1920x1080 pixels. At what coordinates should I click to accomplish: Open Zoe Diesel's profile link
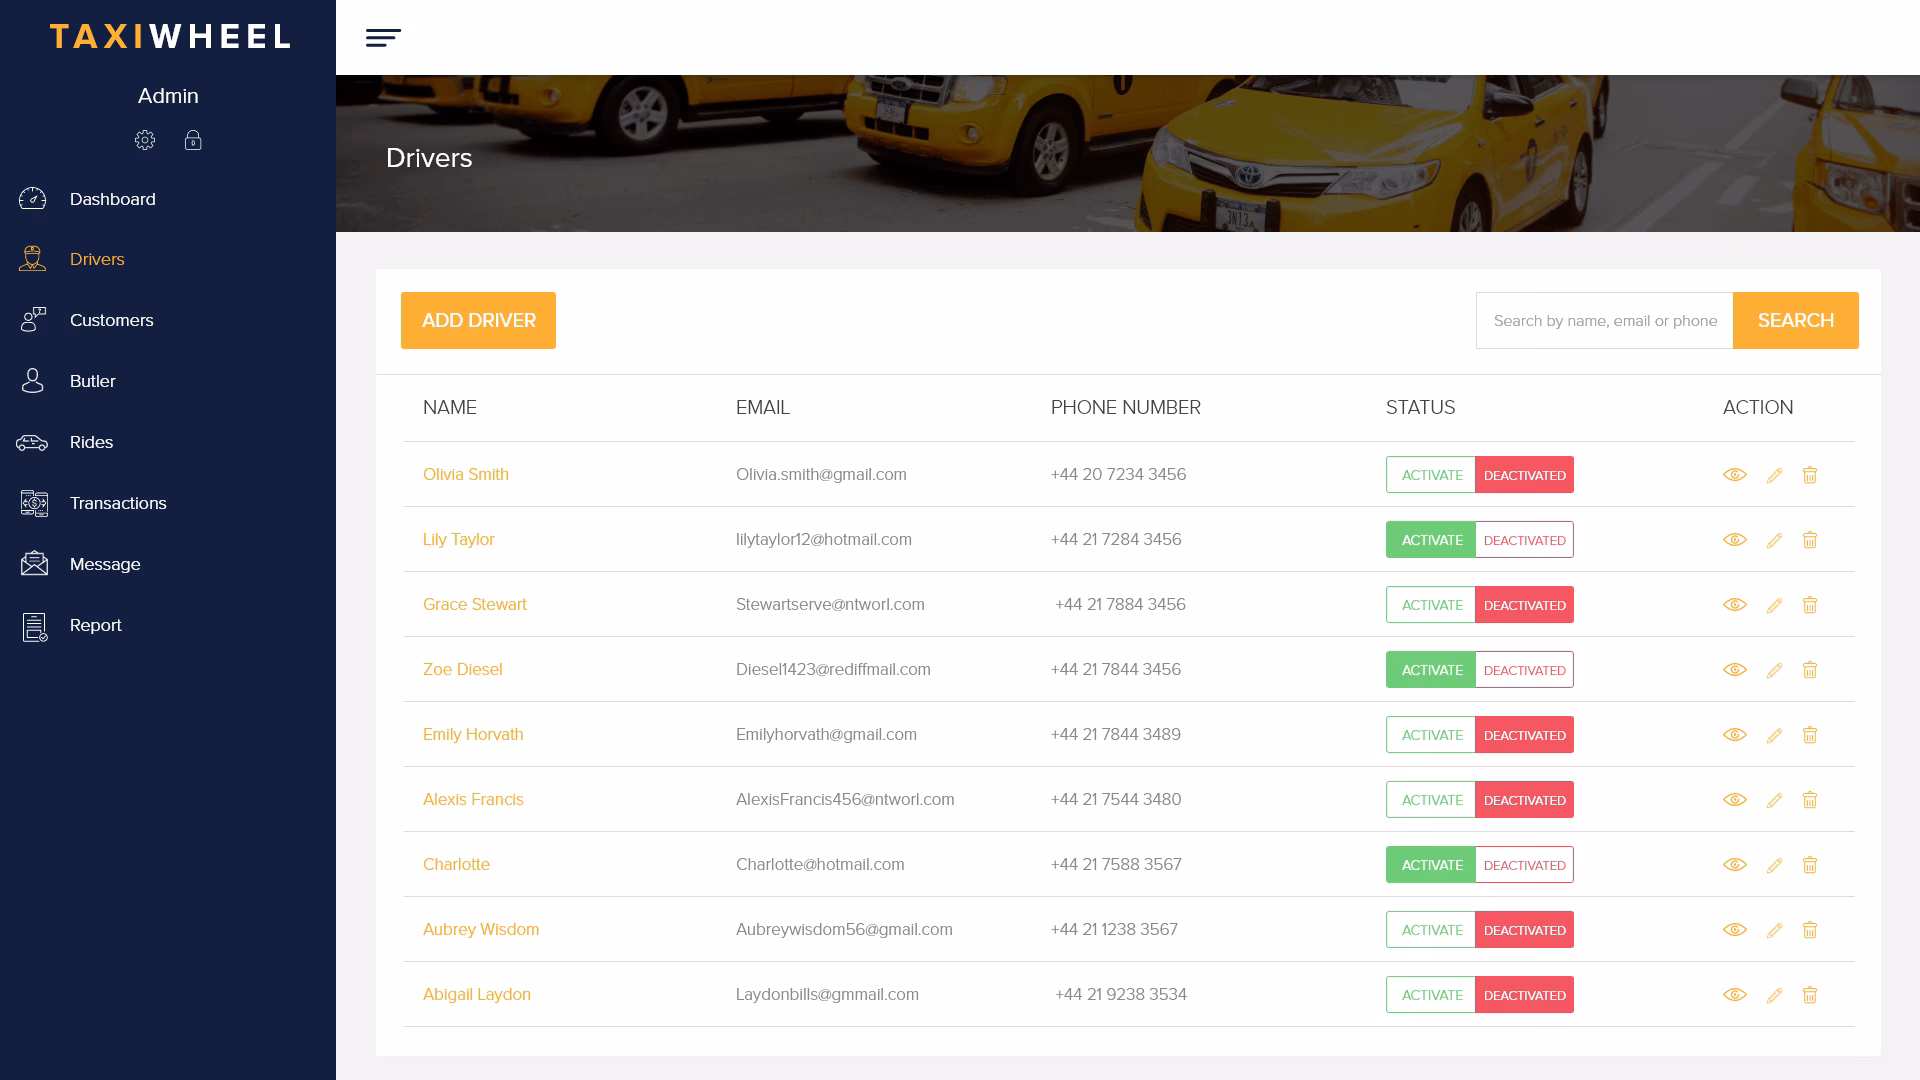463,669
